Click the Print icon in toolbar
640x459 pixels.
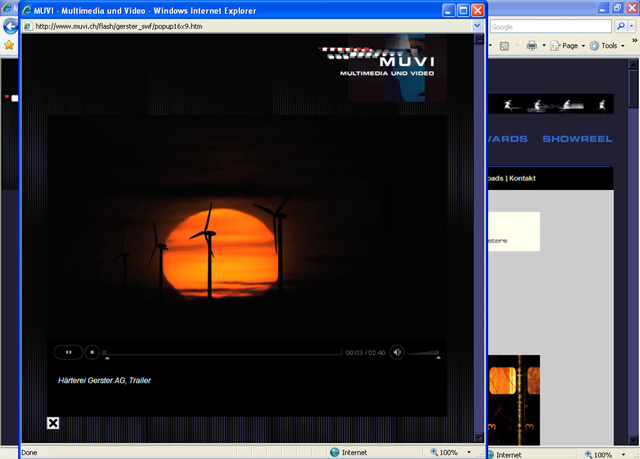tap(532, 46)
